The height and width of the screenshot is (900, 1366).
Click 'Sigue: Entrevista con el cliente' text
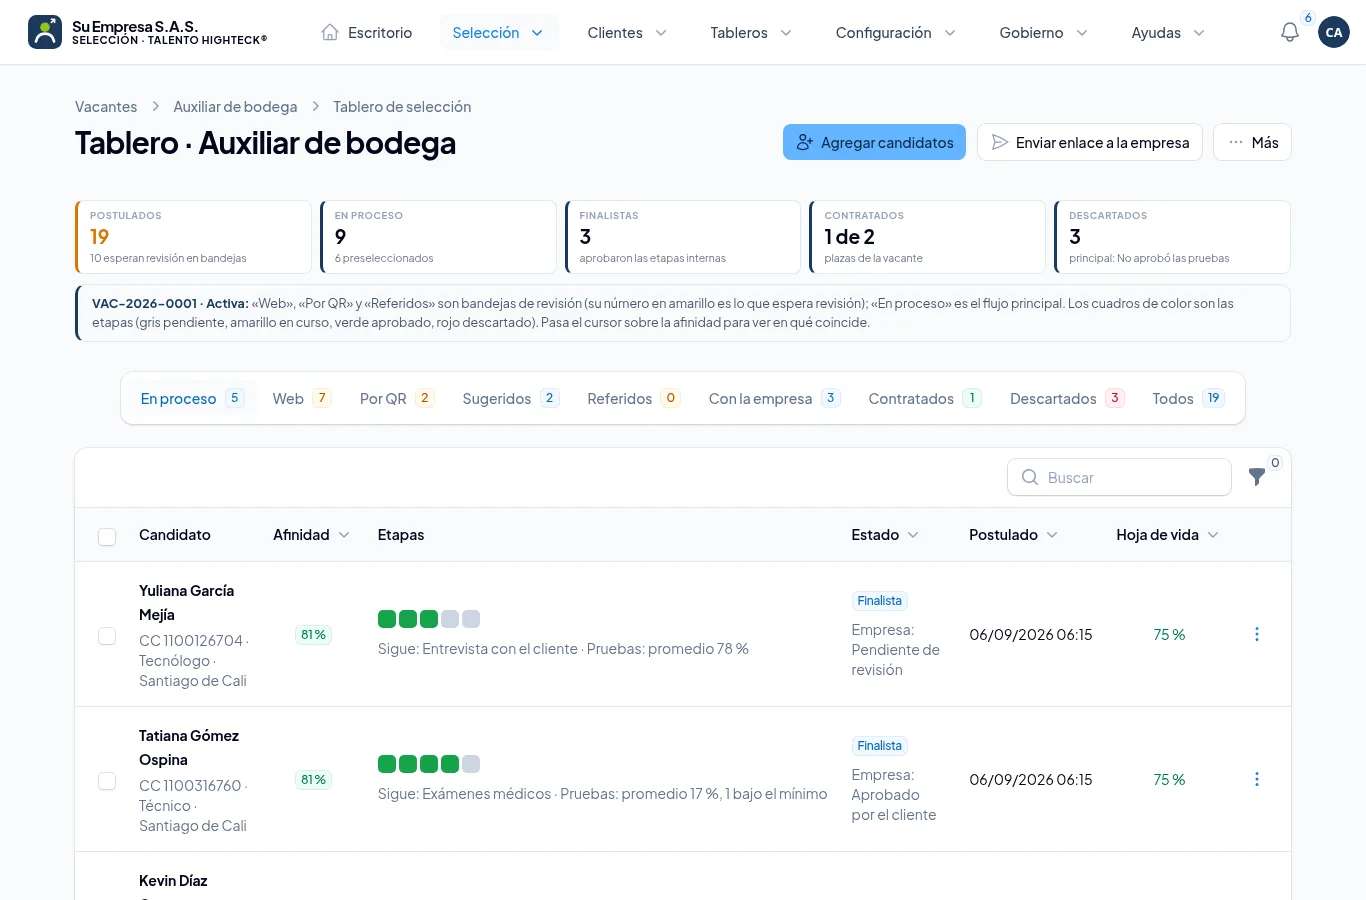point(478,649)
